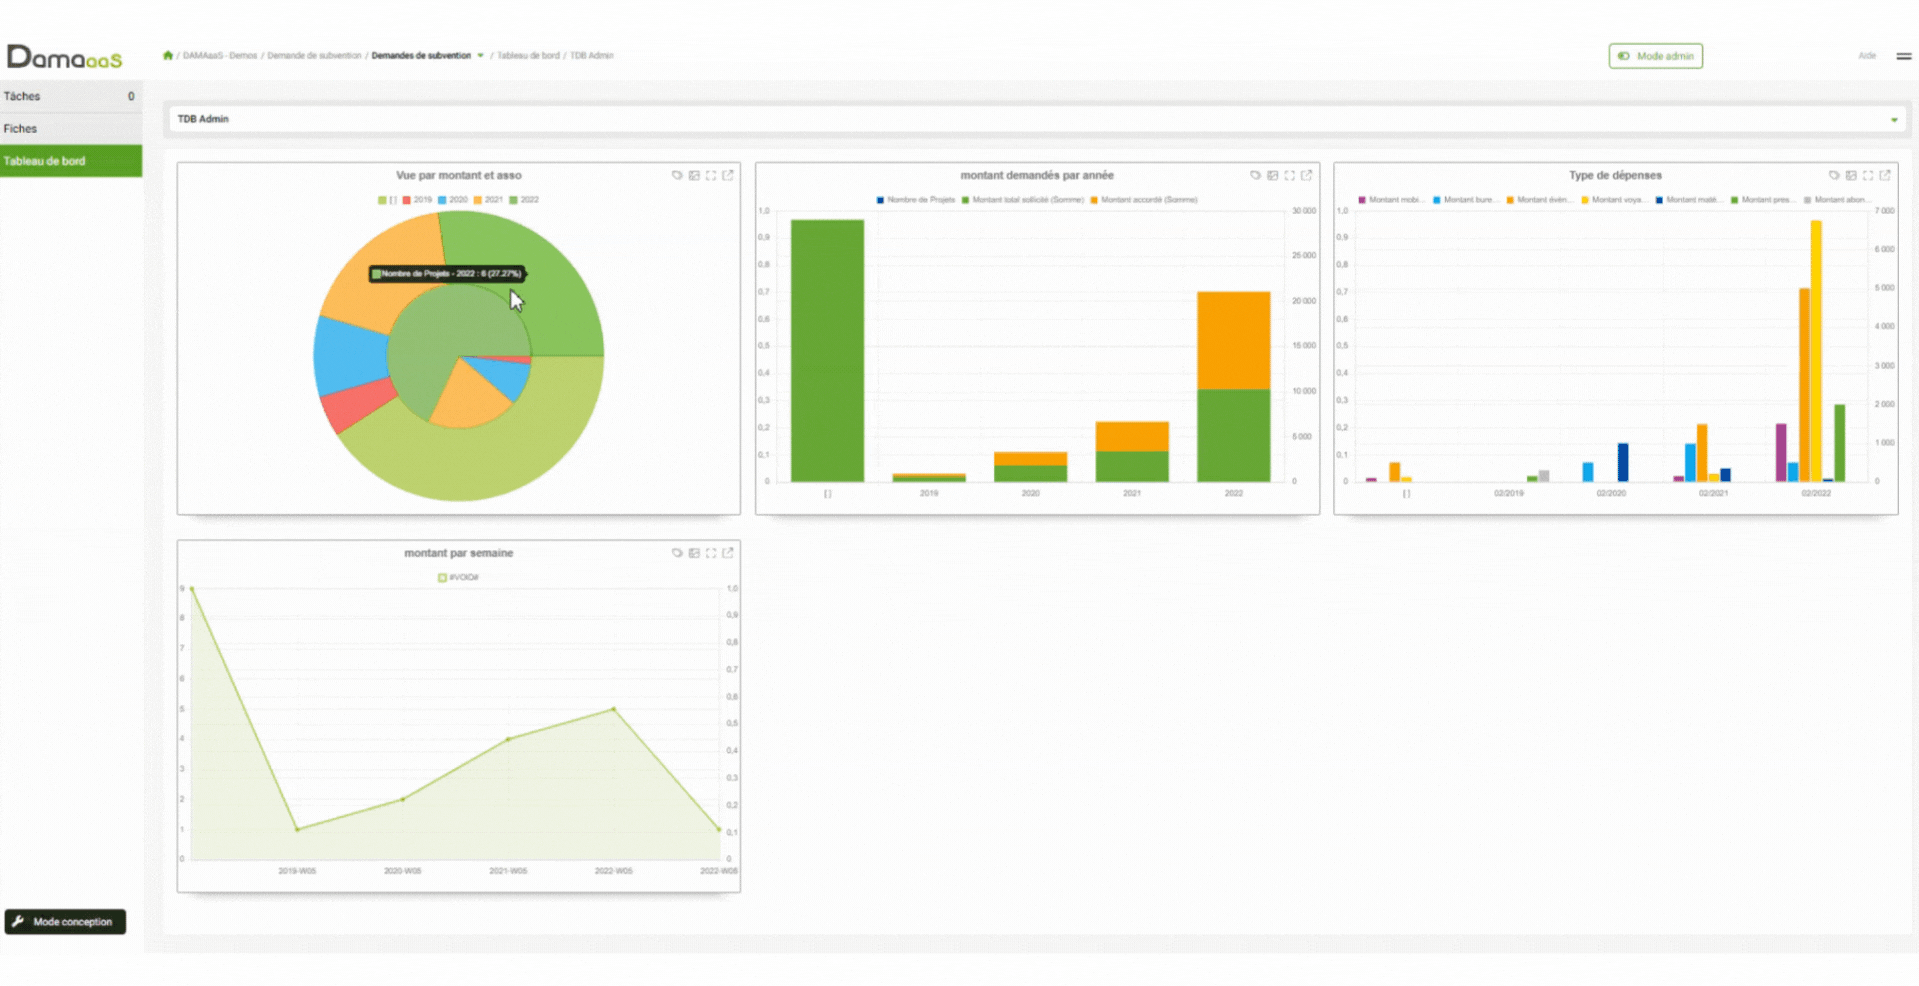Open the Tâches sidebar item

click(x=70, y=97)
